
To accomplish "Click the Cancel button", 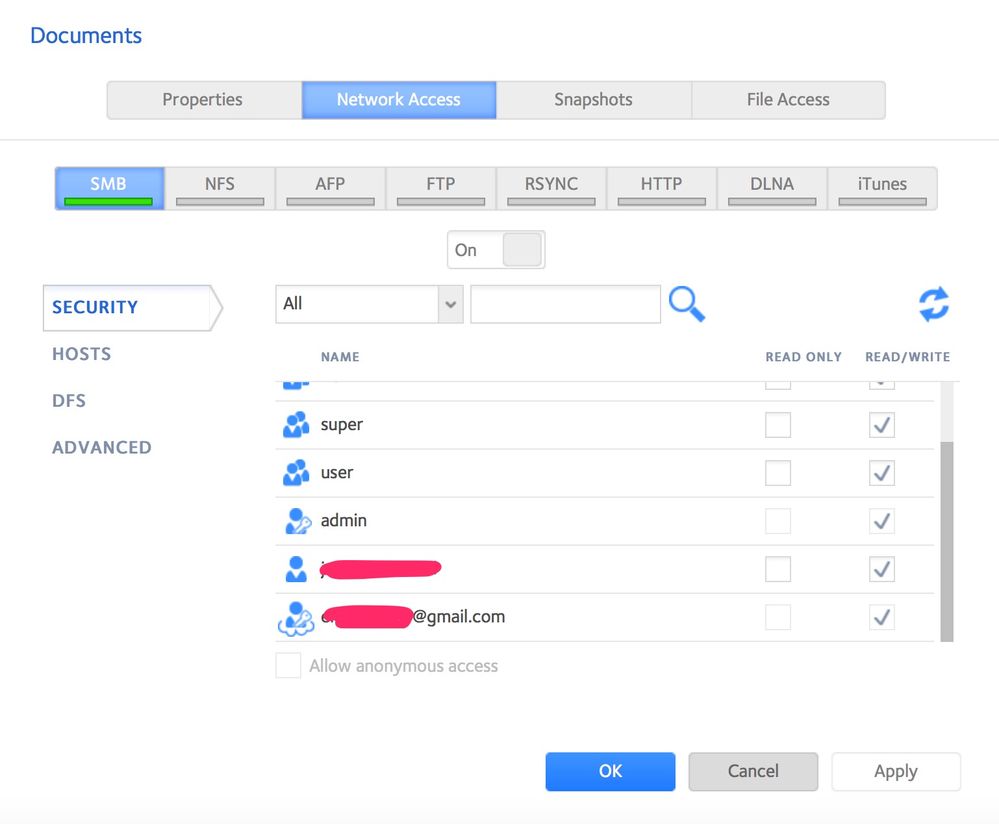I will click(753, 771).
